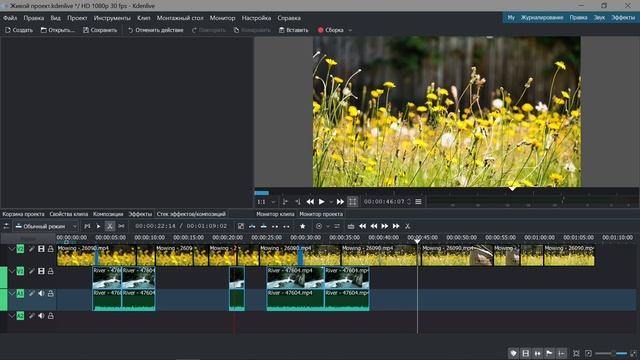Collapse track V1 with chevron
Screen dimensions: 640x360
(x=11, y=271)
